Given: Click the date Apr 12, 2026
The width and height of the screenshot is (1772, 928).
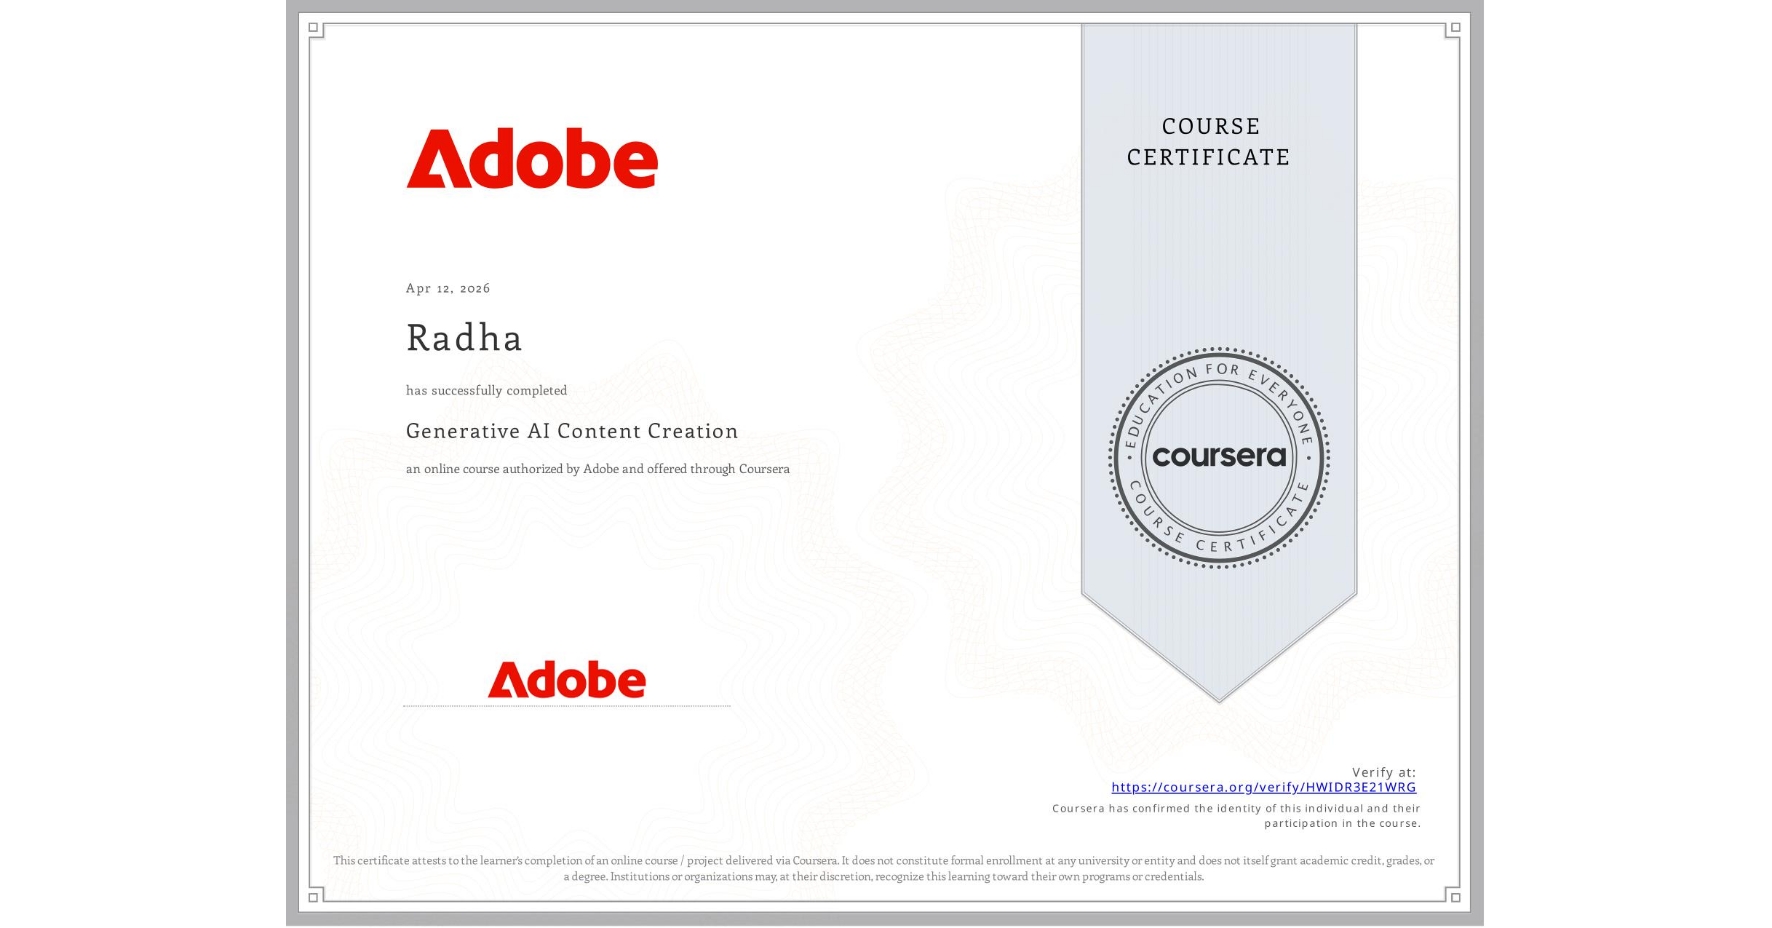Looking at the screenshot, I should click(448, 288).
